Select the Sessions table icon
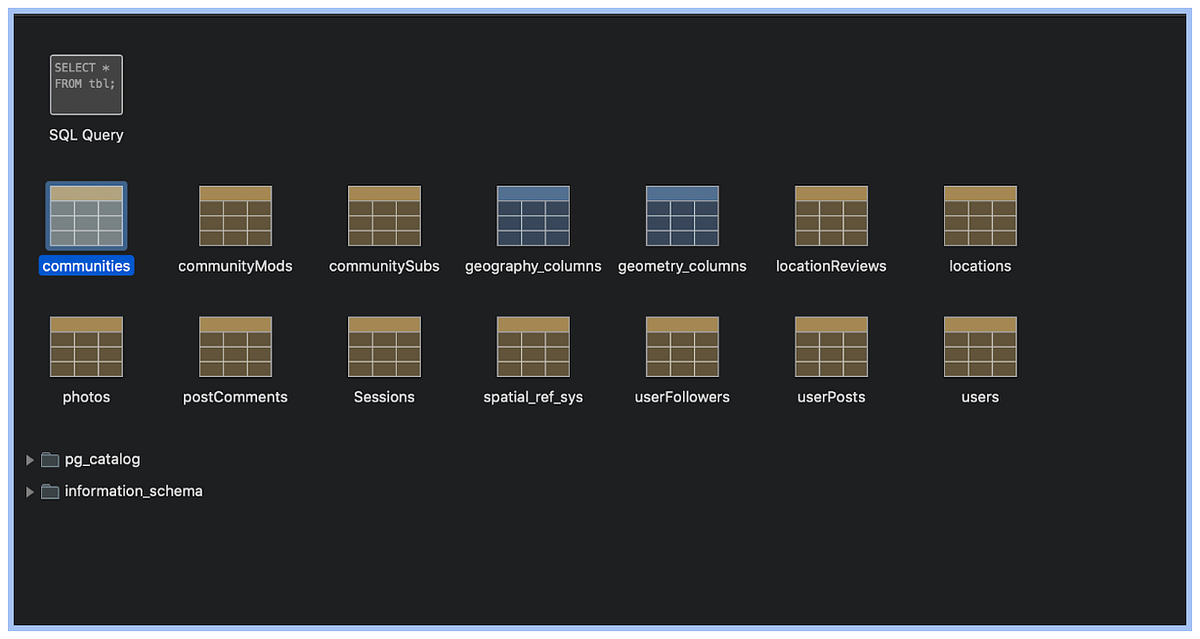The width and height of the screenshot is (1200, 639). click(x=384, y=347)
